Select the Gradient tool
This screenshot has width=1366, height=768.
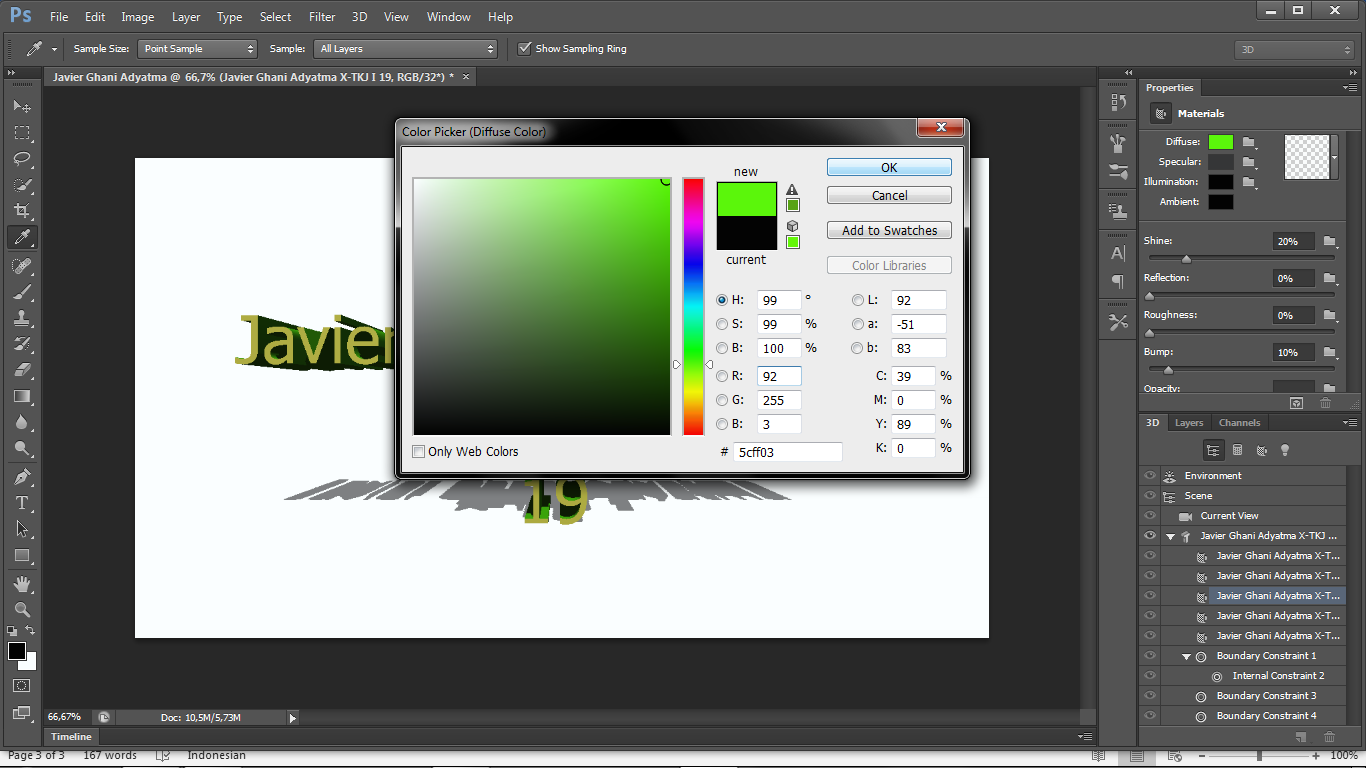tap(21, 396)
